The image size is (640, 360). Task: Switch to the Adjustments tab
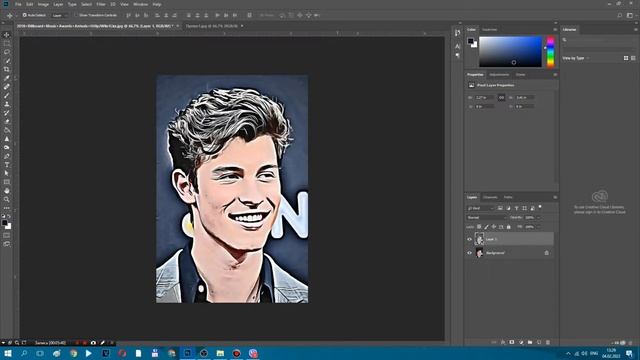tap(499, 75)
